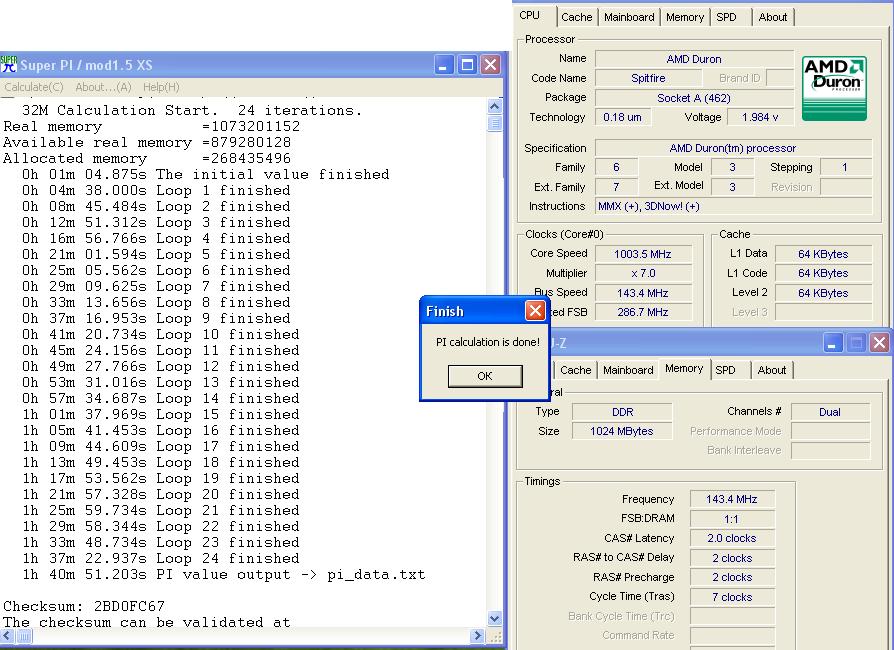The width and height of the screenshot is (894, 650).
Task: Click the '32M Calculation Start' line
Action: (x=192, y=110)
